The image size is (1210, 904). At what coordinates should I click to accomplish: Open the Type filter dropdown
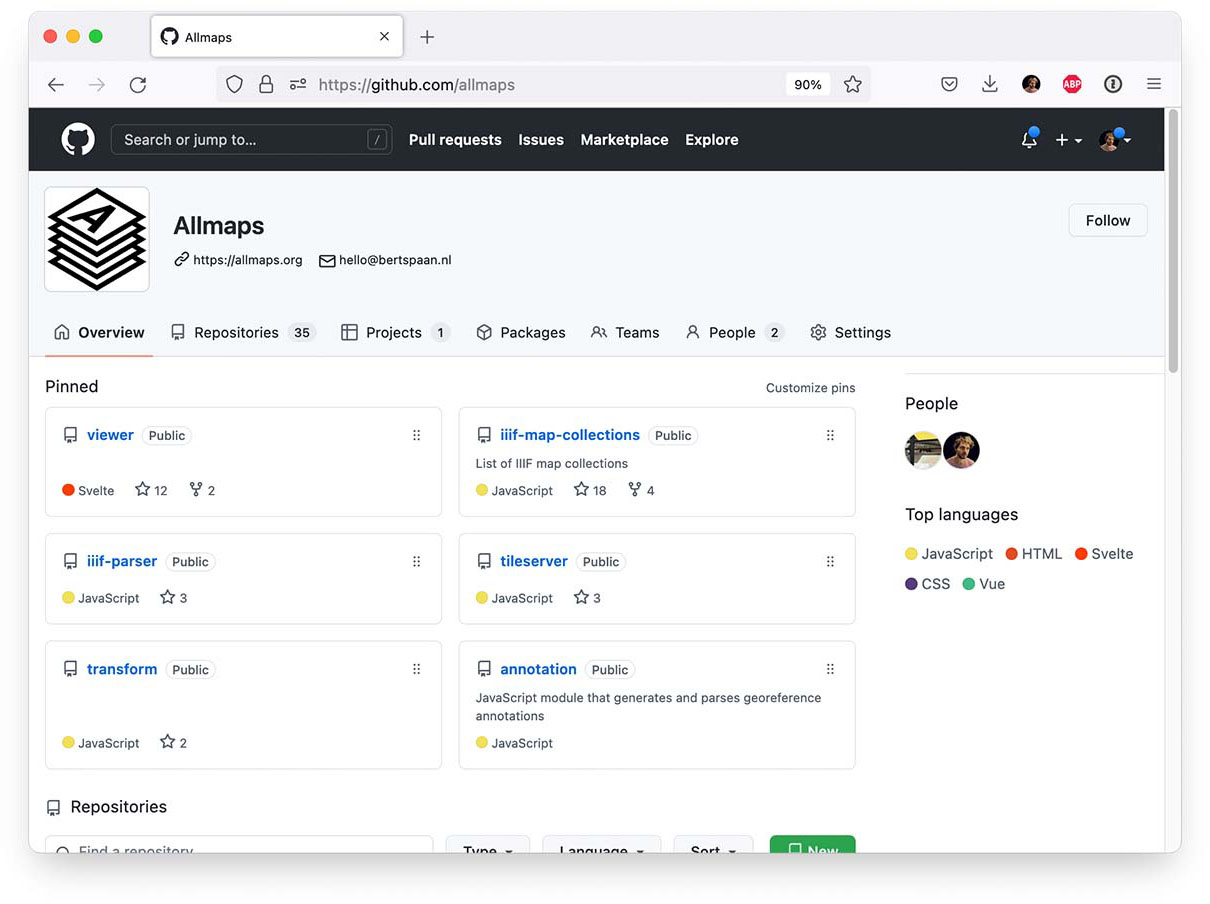(x=487, y=844)
